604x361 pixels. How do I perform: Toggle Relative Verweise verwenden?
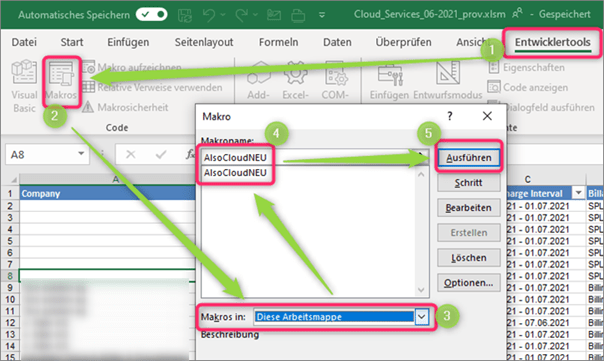[152, 87]
